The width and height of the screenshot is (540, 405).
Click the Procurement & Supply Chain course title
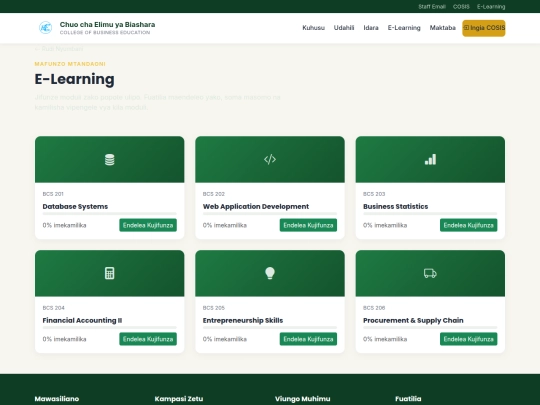tap(413, 321)
